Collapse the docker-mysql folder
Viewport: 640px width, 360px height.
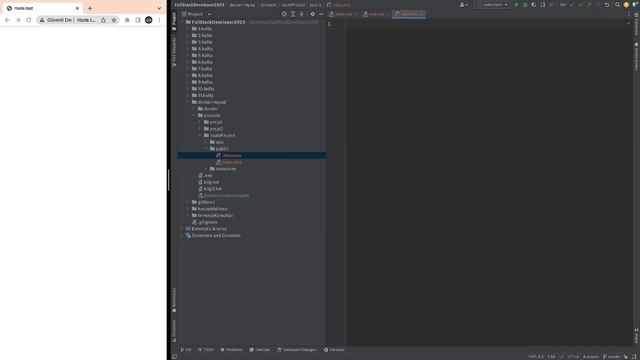click(188, 102)
